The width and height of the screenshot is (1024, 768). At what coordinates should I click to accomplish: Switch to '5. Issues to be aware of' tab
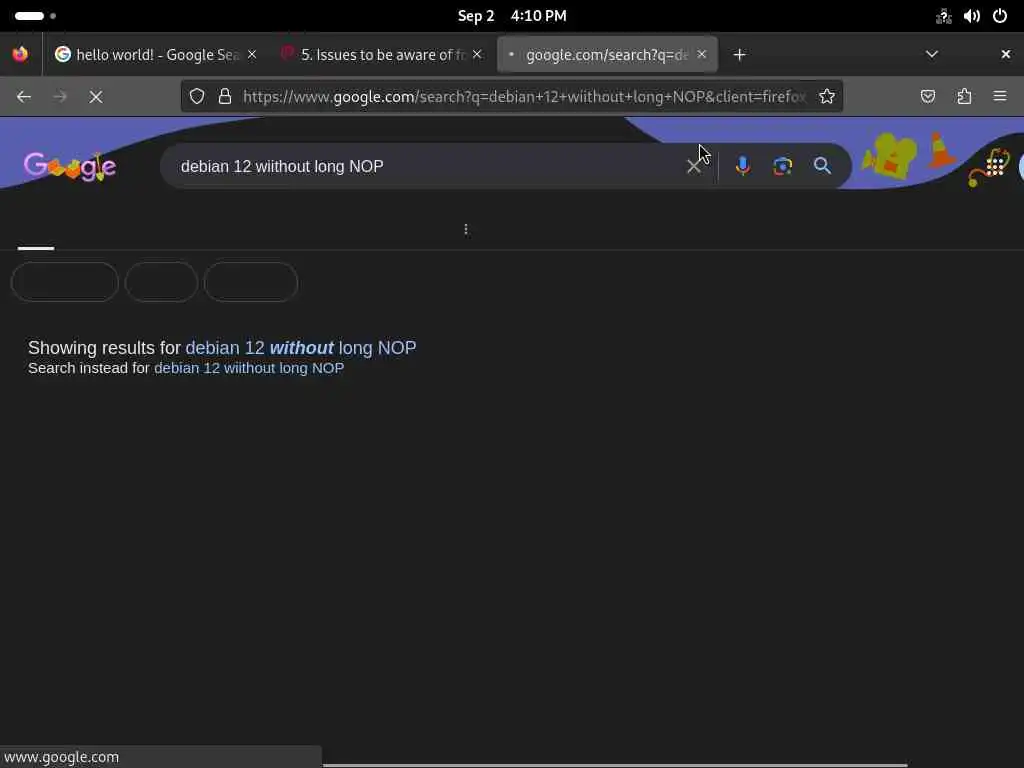[x=383, y=55]
